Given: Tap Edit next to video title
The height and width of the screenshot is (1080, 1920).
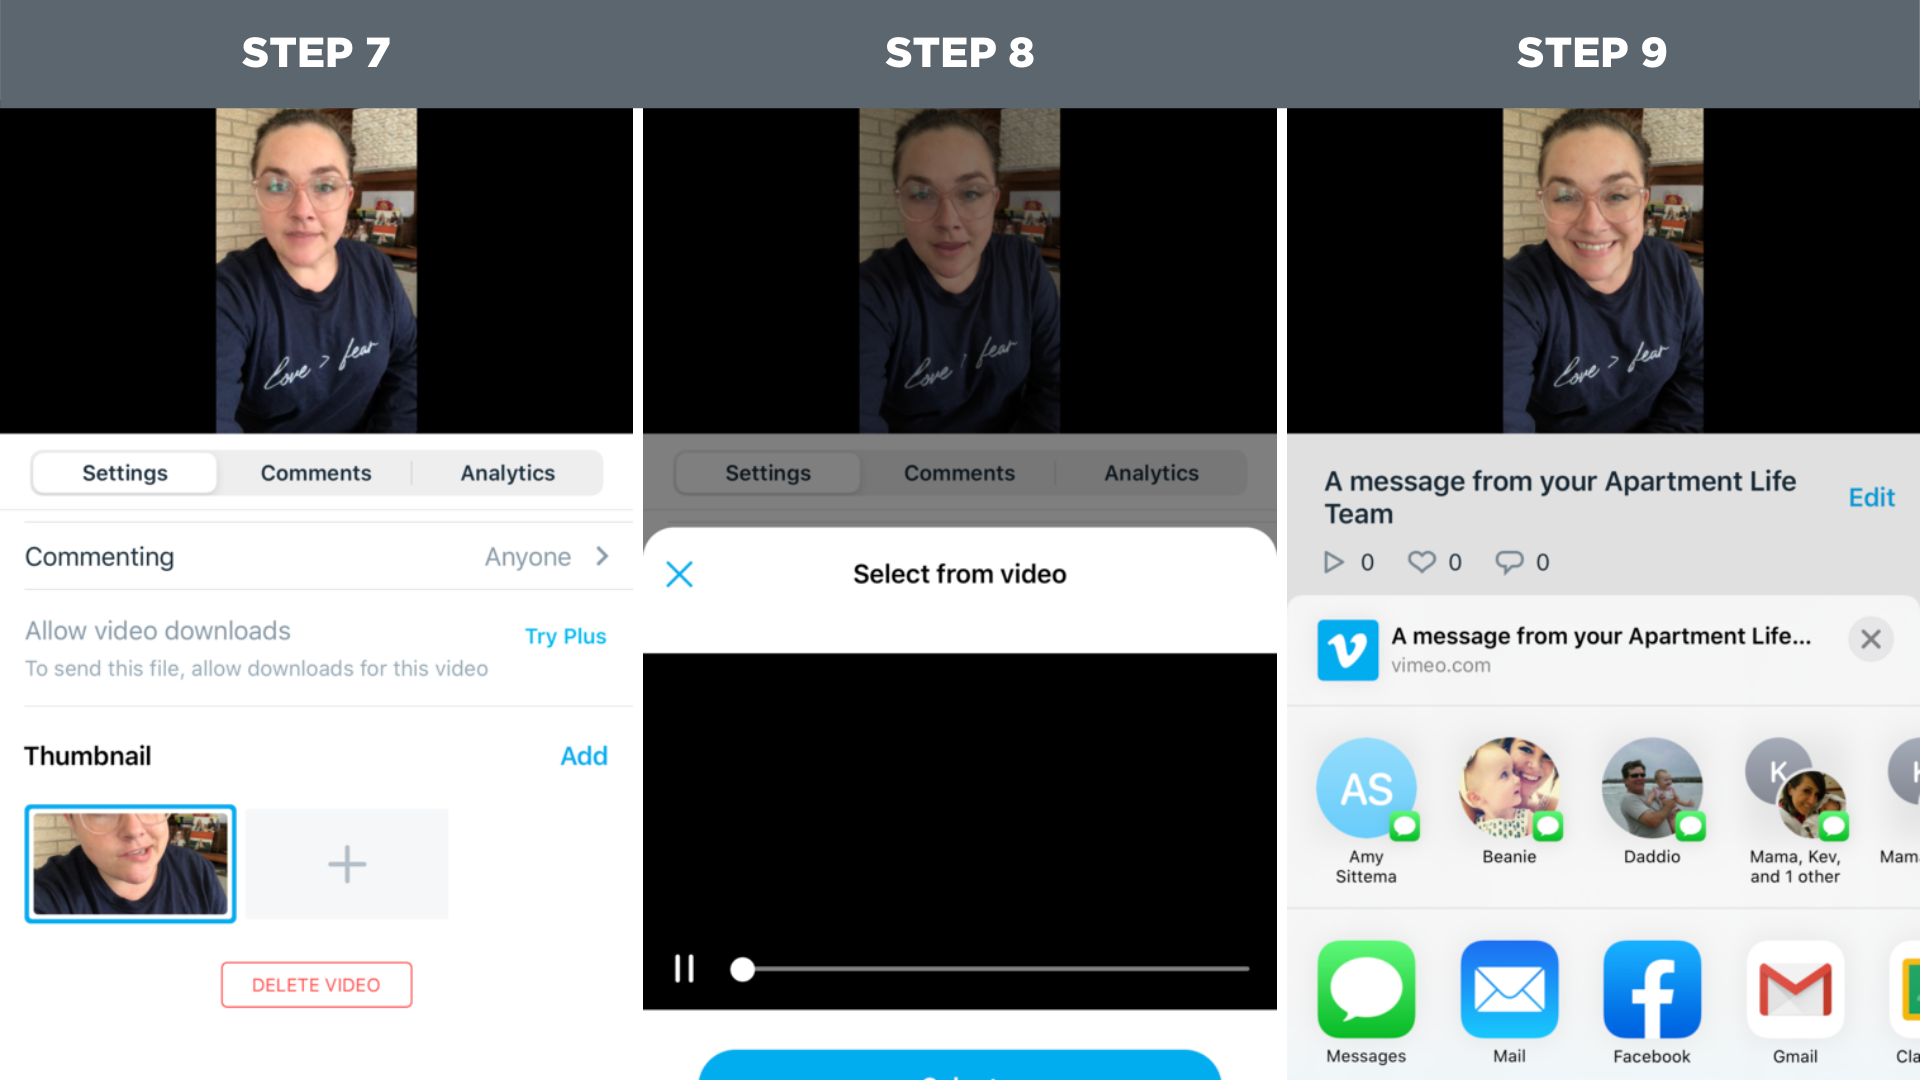Looking at the screenshot, I should pyautogui.click(x=1871, y=497).
